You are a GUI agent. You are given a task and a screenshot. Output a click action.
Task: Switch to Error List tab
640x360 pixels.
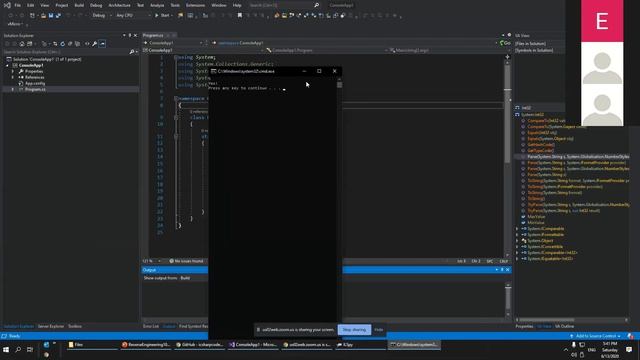(x=151, y=327)
